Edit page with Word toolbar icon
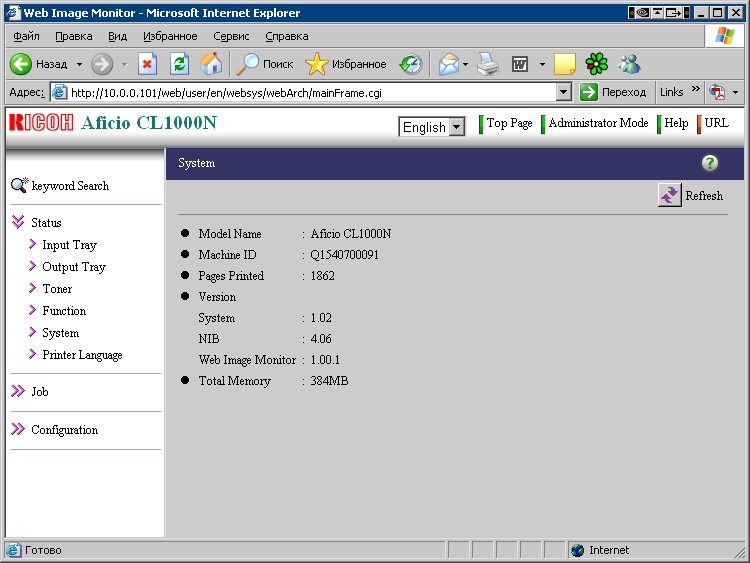Screen dimensions: 750x563 click(520, 64)
